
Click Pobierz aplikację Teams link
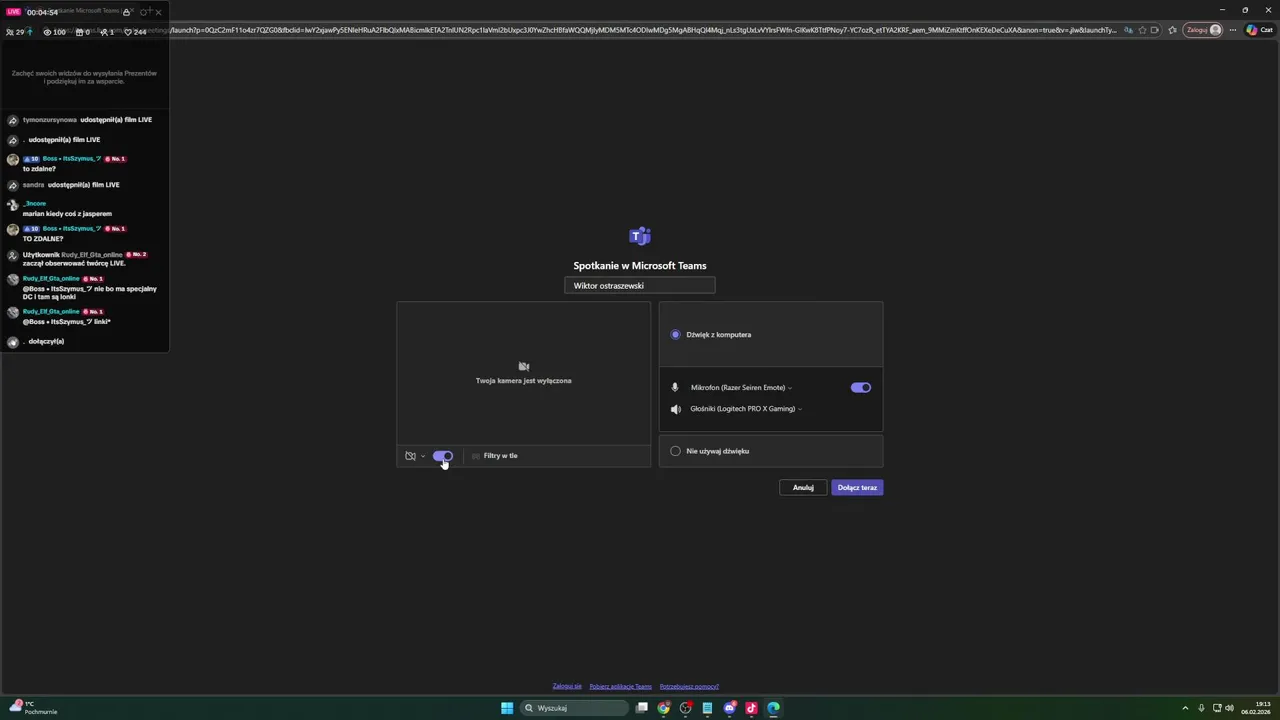pyautogui.click(x=620, y=686)
